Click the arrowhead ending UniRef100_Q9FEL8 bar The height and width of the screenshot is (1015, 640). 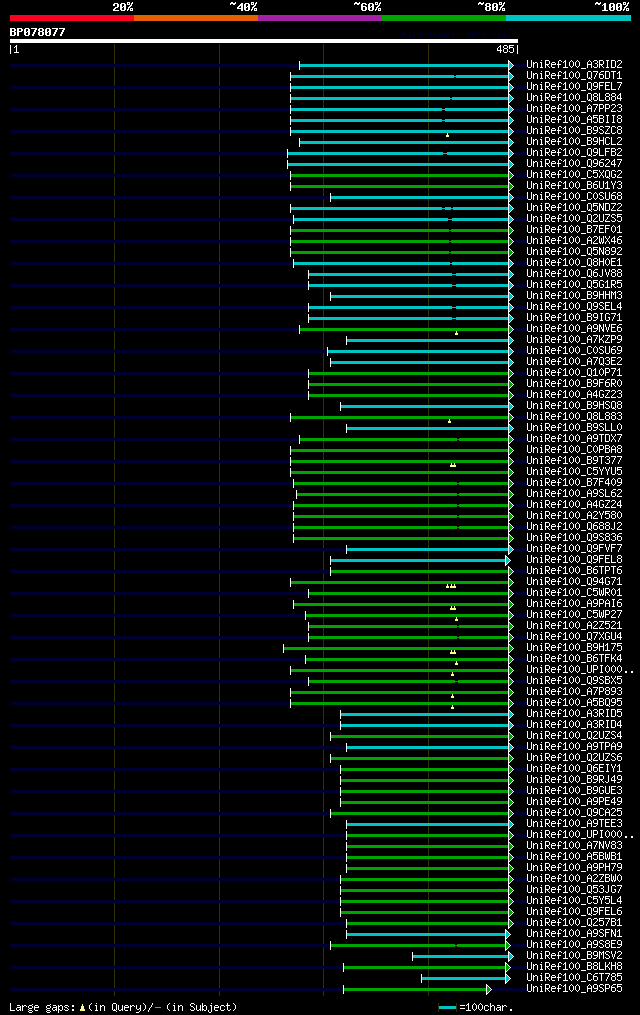tap(508, 561)
